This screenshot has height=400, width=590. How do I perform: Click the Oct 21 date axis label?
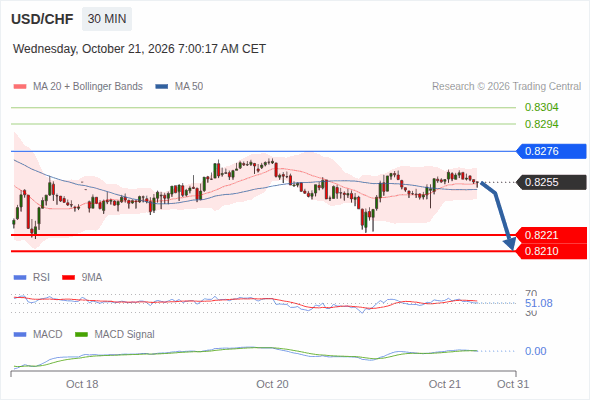pyautogui.click(x=445, y=384)
